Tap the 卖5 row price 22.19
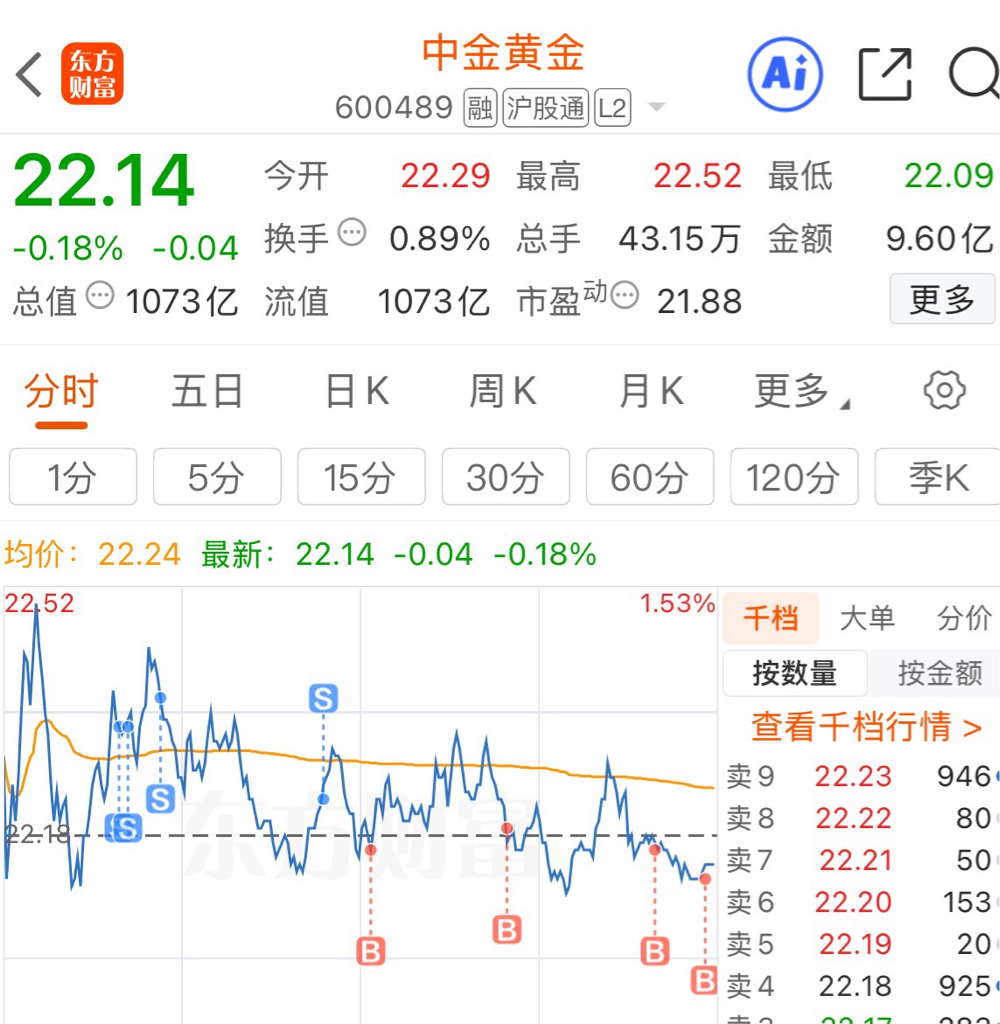 coord(855,944)
